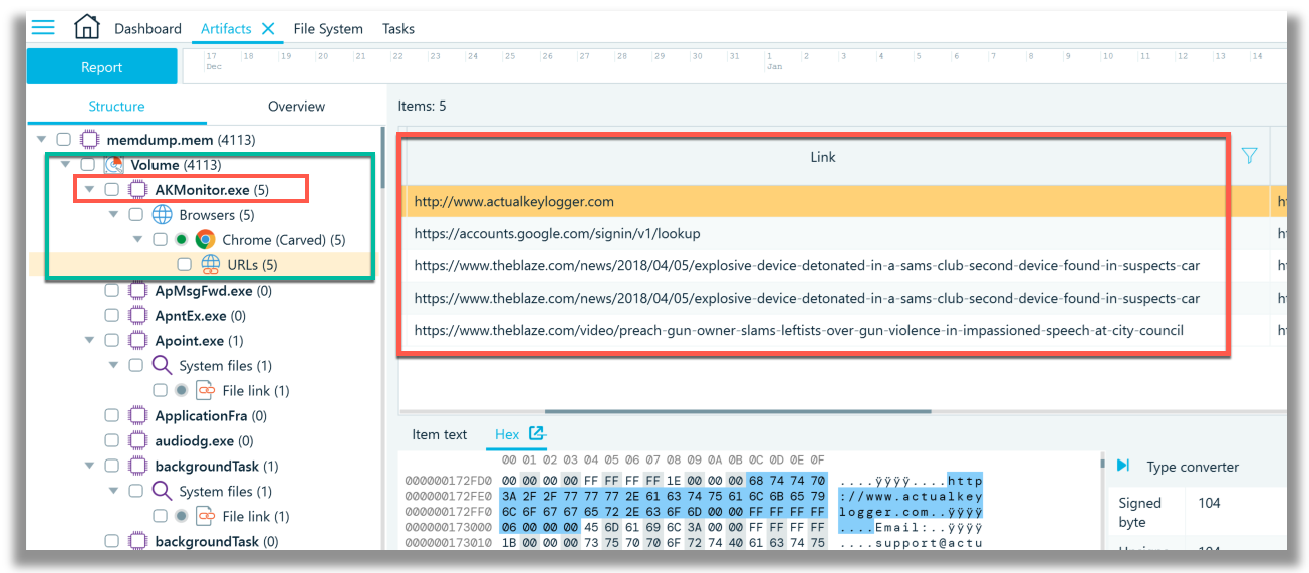This screenshot has width=1309, height=573.
Task: Click the ApntEx.exe process icon
Action: 138,316
